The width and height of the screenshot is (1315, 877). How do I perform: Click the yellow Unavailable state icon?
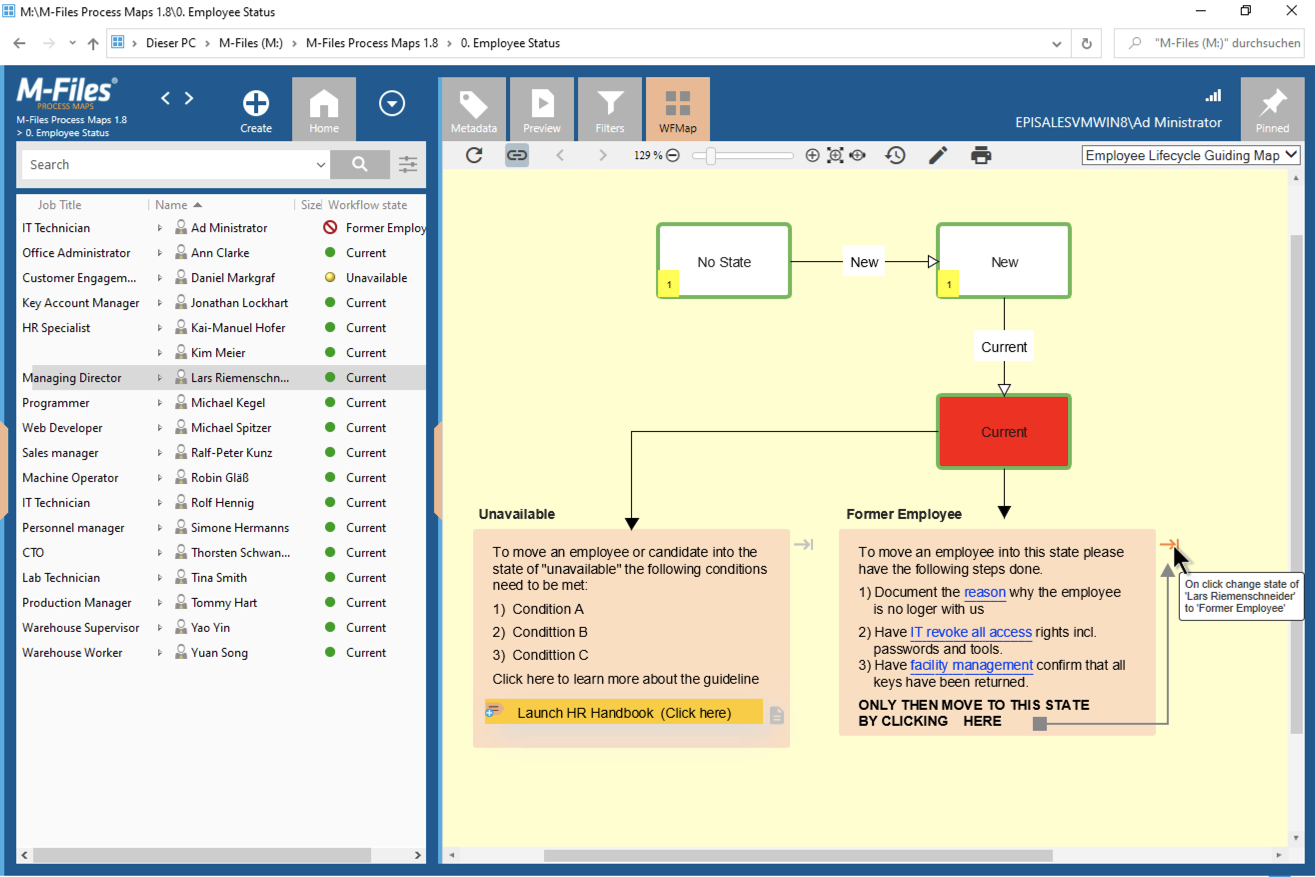coord(330,278)
